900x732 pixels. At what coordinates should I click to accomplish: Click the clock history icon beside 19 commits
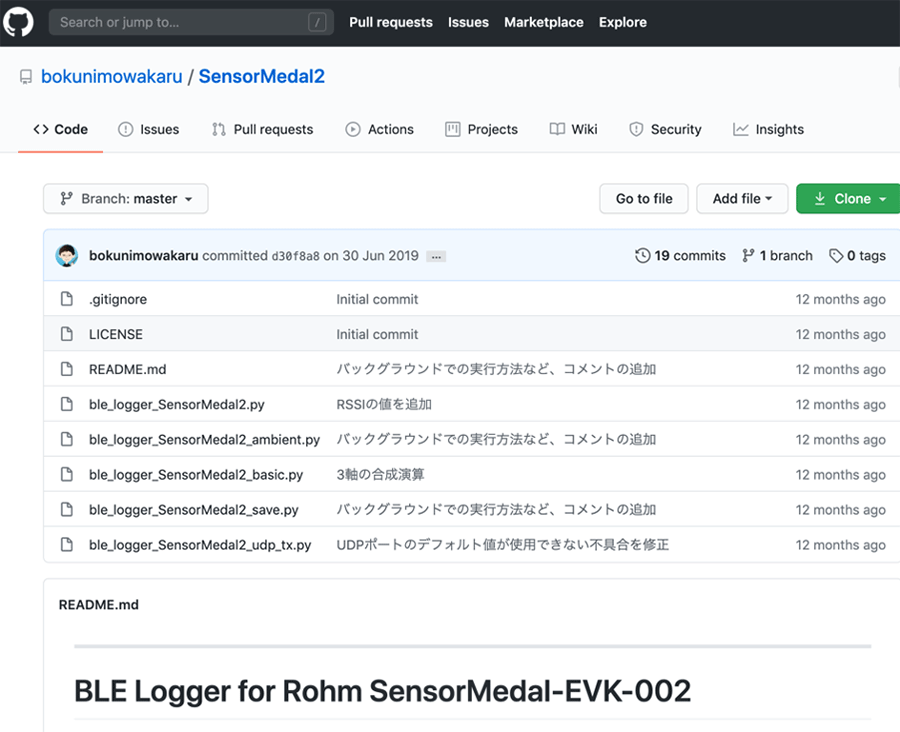(642, 255)
